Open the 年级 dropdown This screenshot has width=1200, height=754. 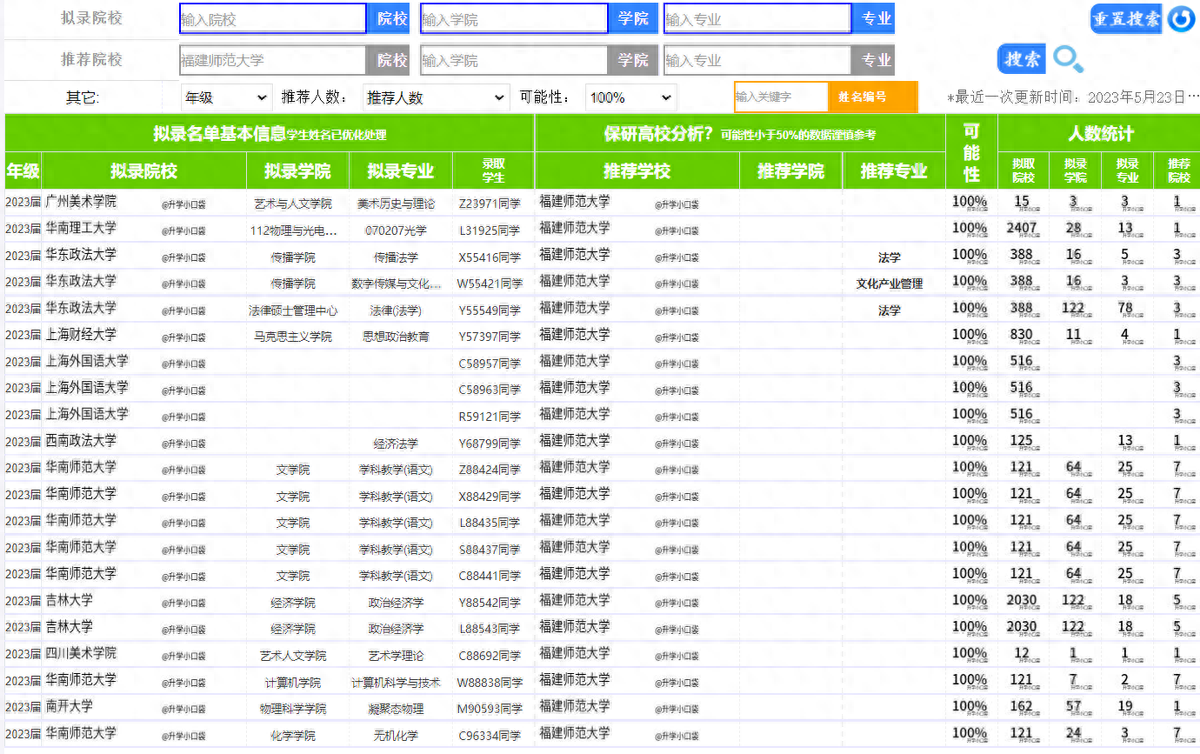coord(226,98)
